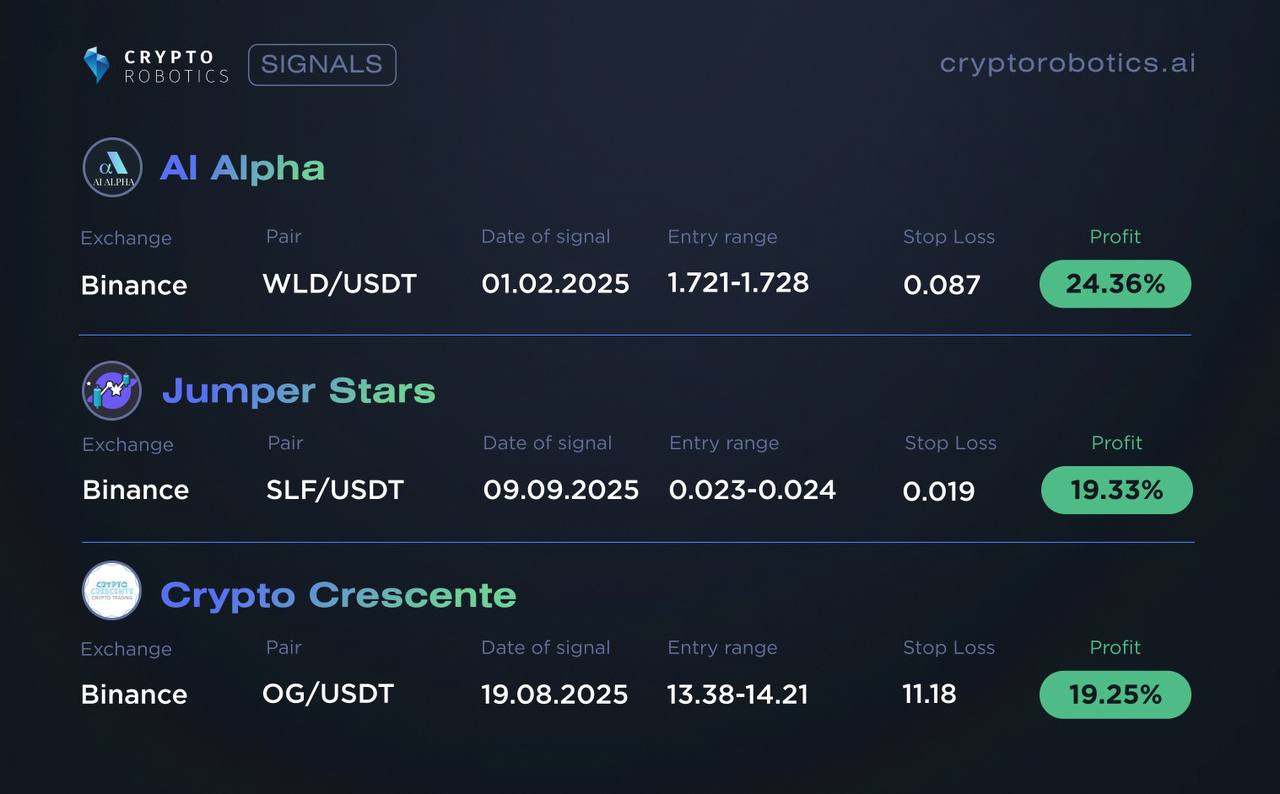Click the 1.721-1.728 entry range
Image resolution: width=1280 pixels, height=794 pixels.
pos(738,283)
